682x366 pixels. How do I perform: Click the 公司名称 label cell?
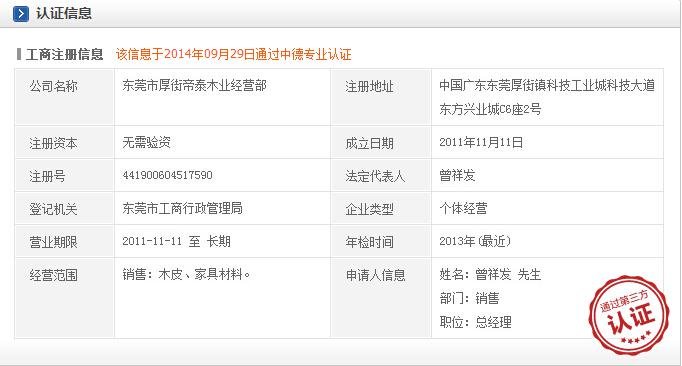click(65, 97)
